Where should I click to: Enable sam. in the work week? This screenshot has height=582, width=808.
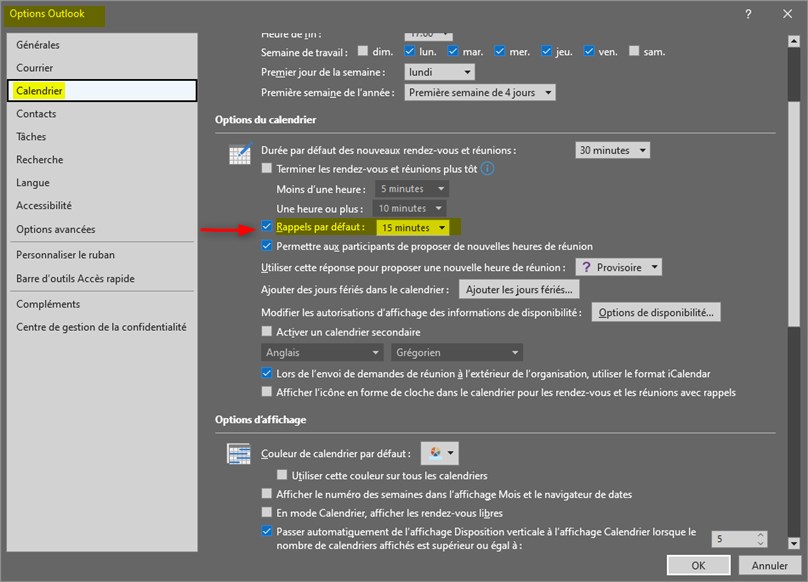634,51
